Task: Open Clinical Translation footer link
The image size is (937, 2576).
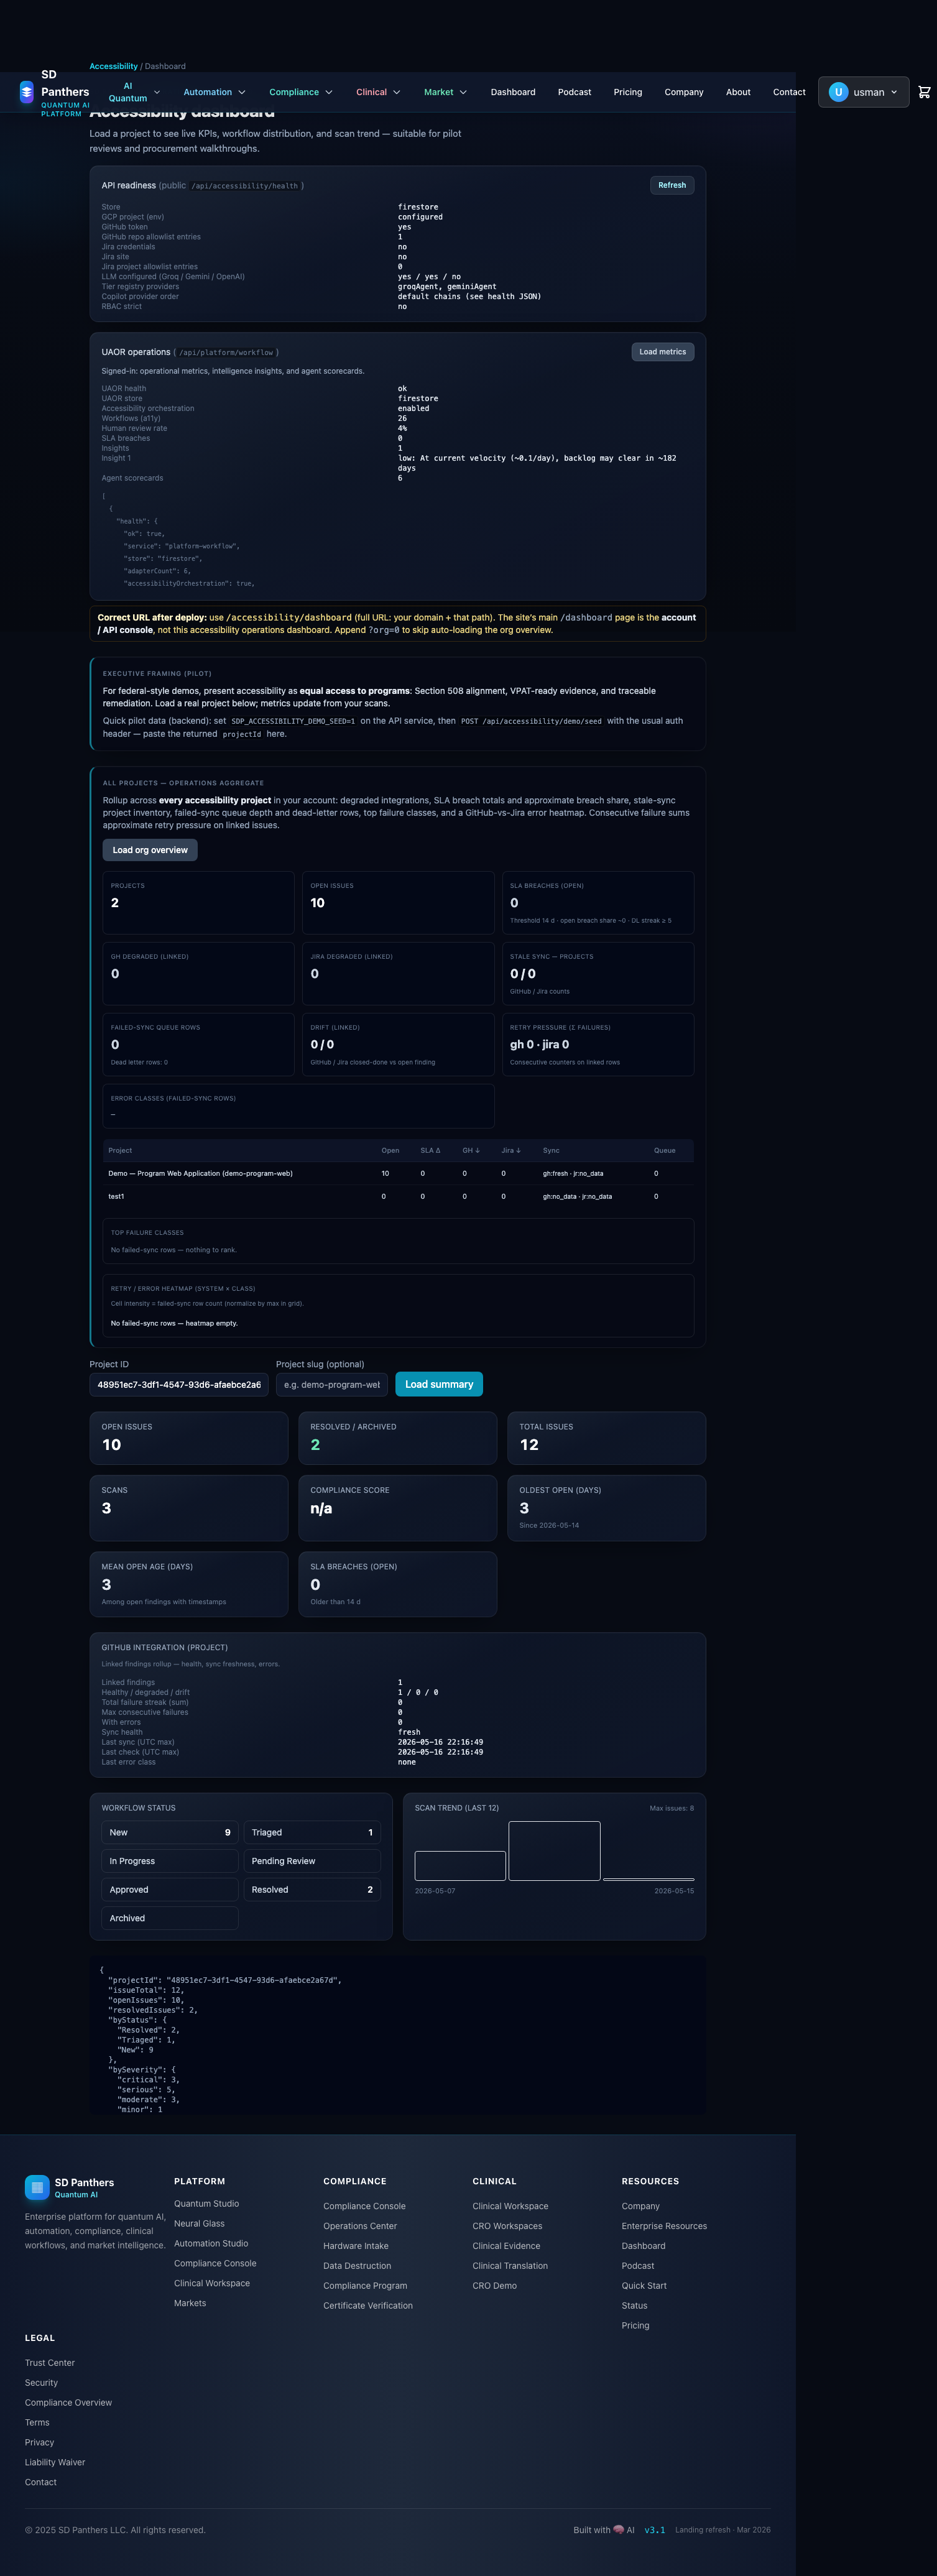Action: click(510, 2266)
